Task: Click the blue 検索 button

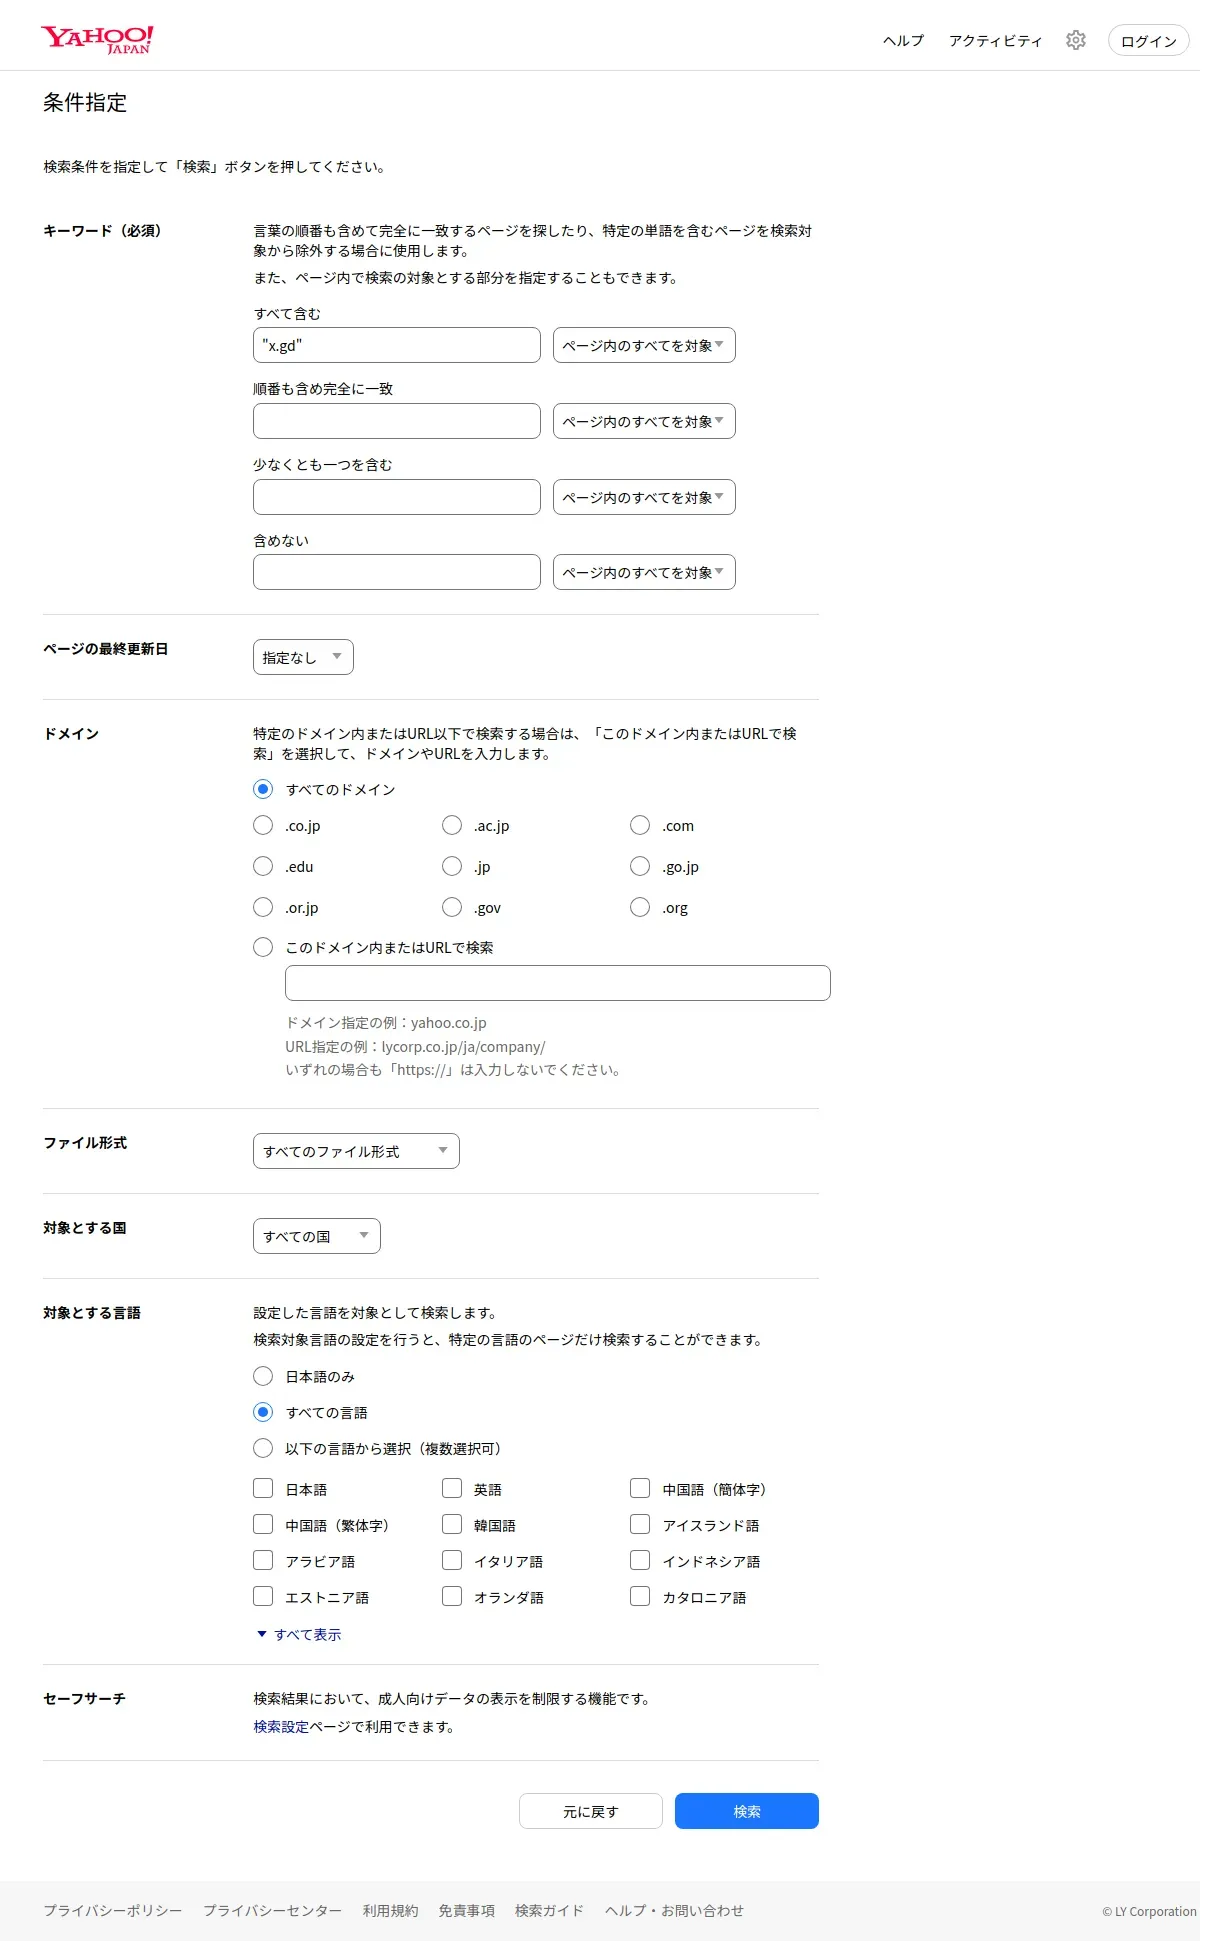Action: click(x=747, y=1811)
